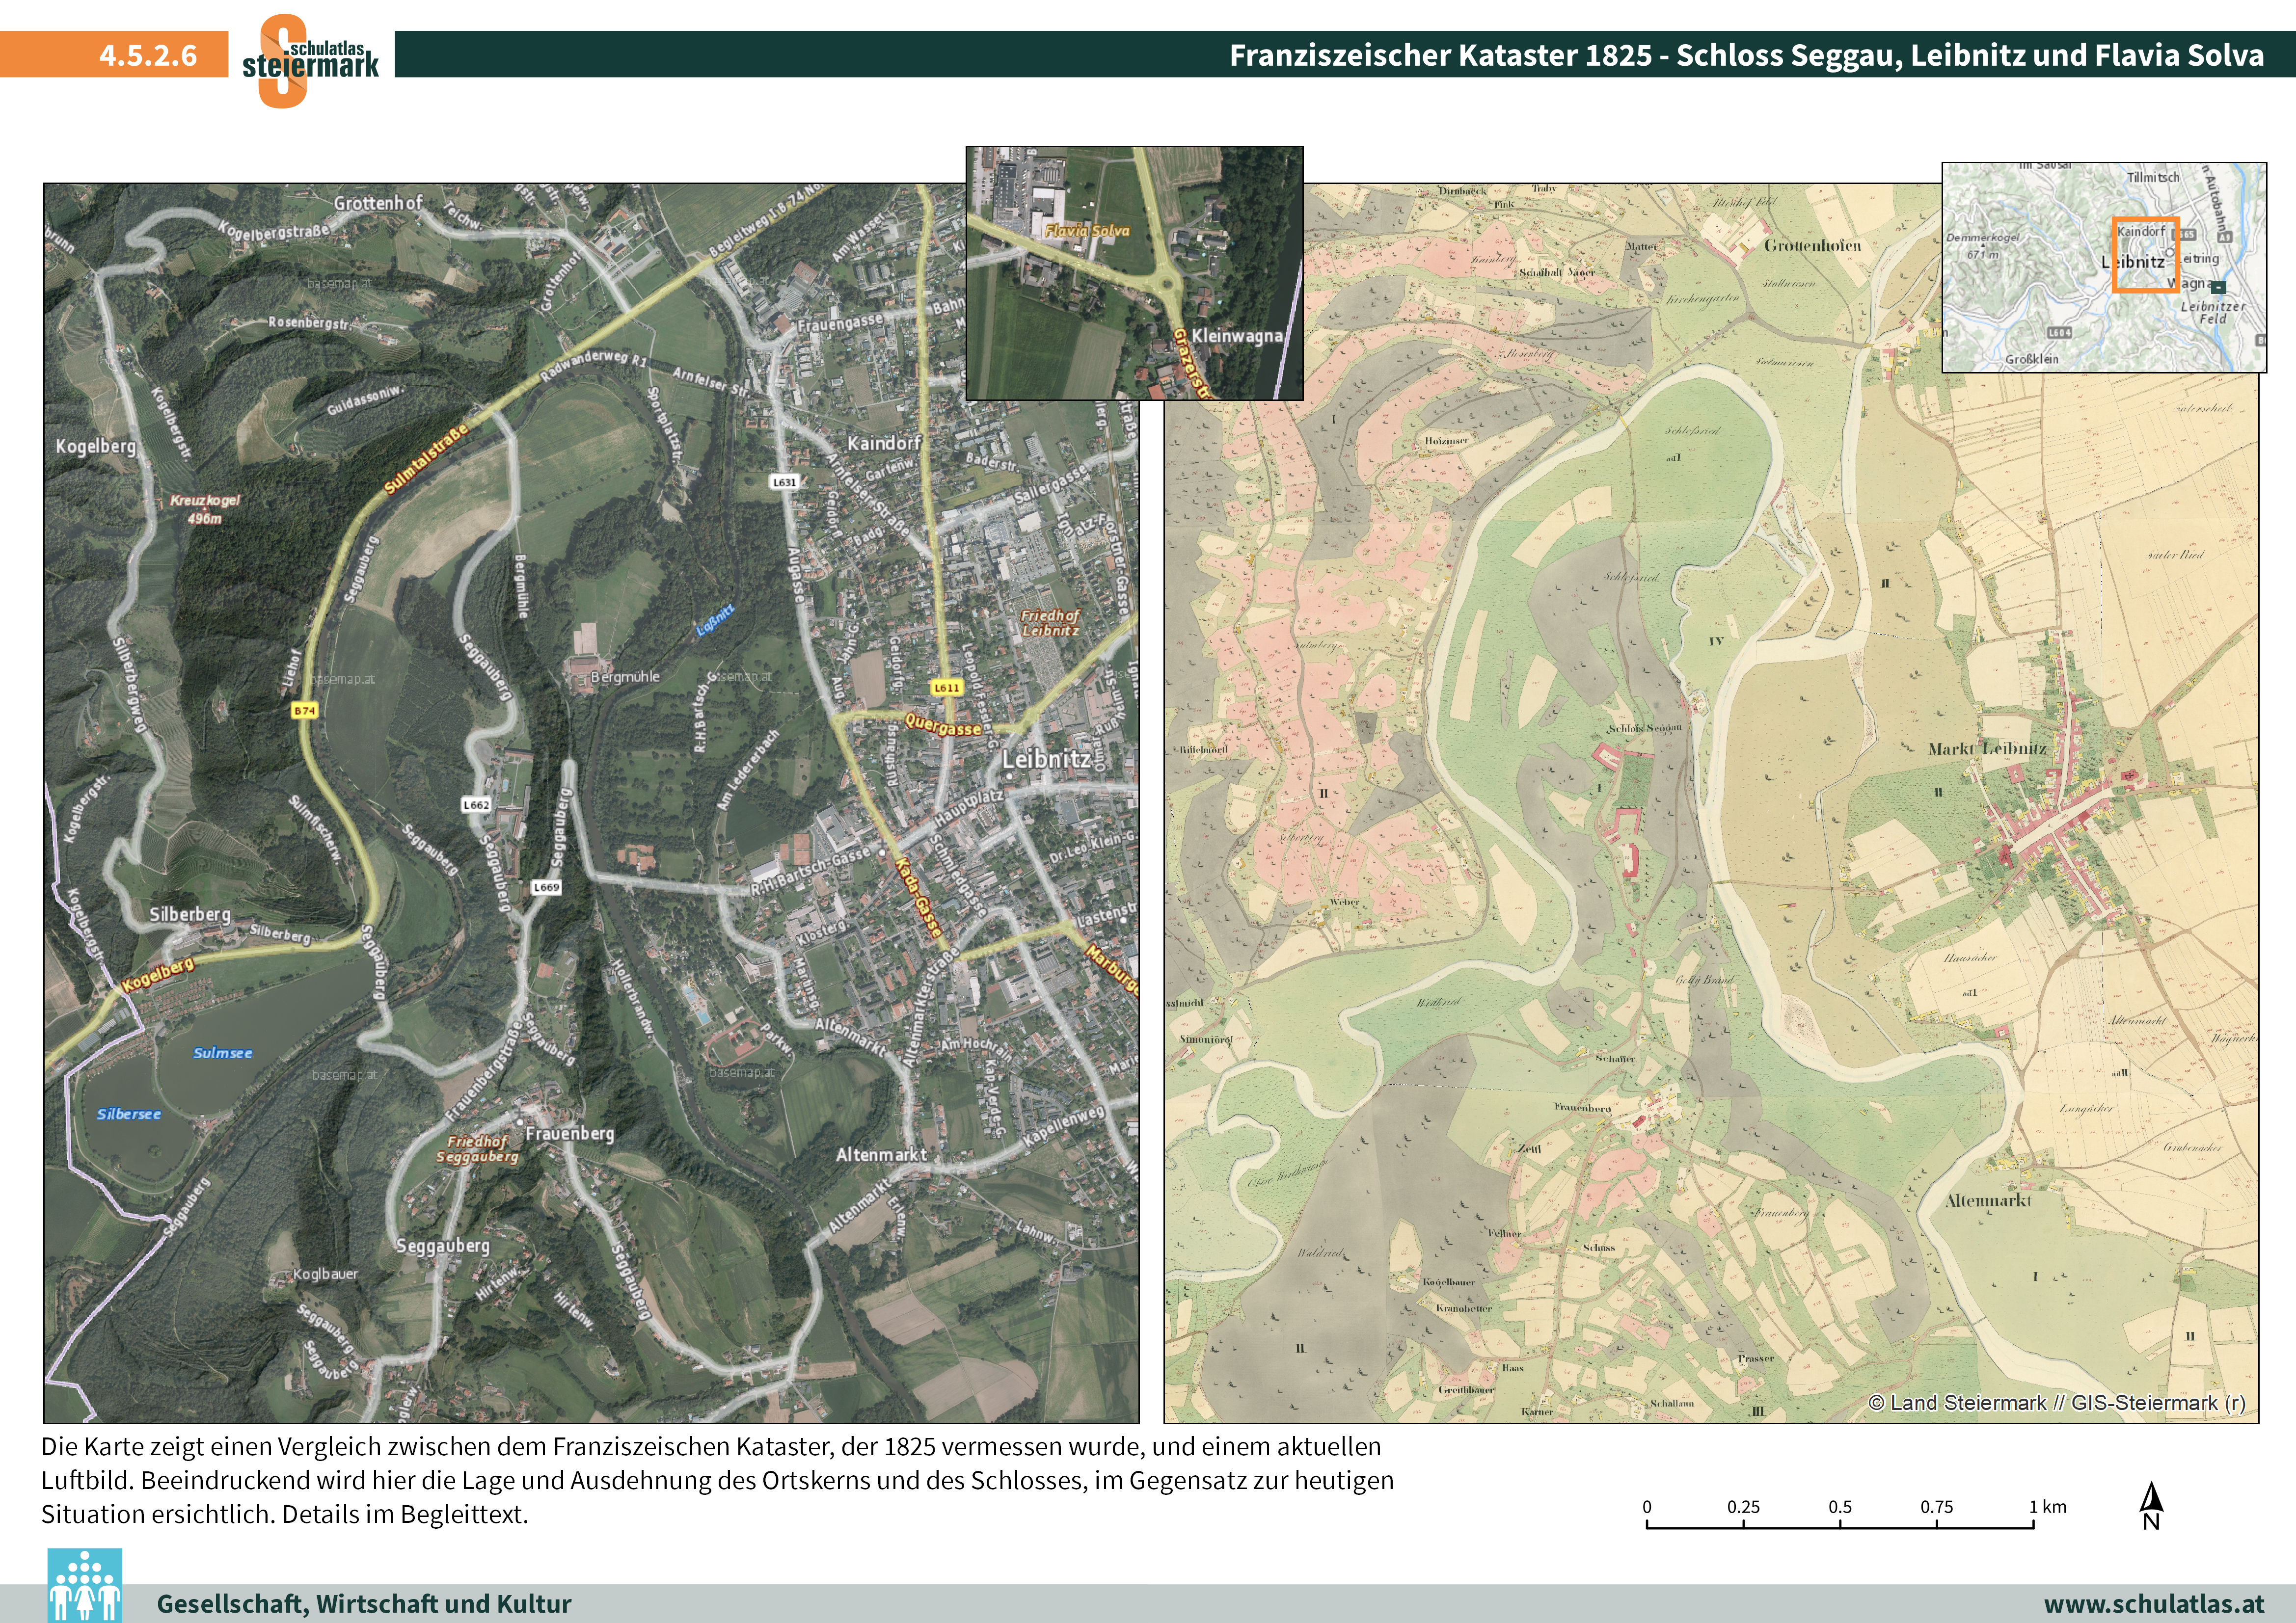Open the www.schulatlas.at link
Screen dimensions: 2296x1623
(x=2153, y=1604)
